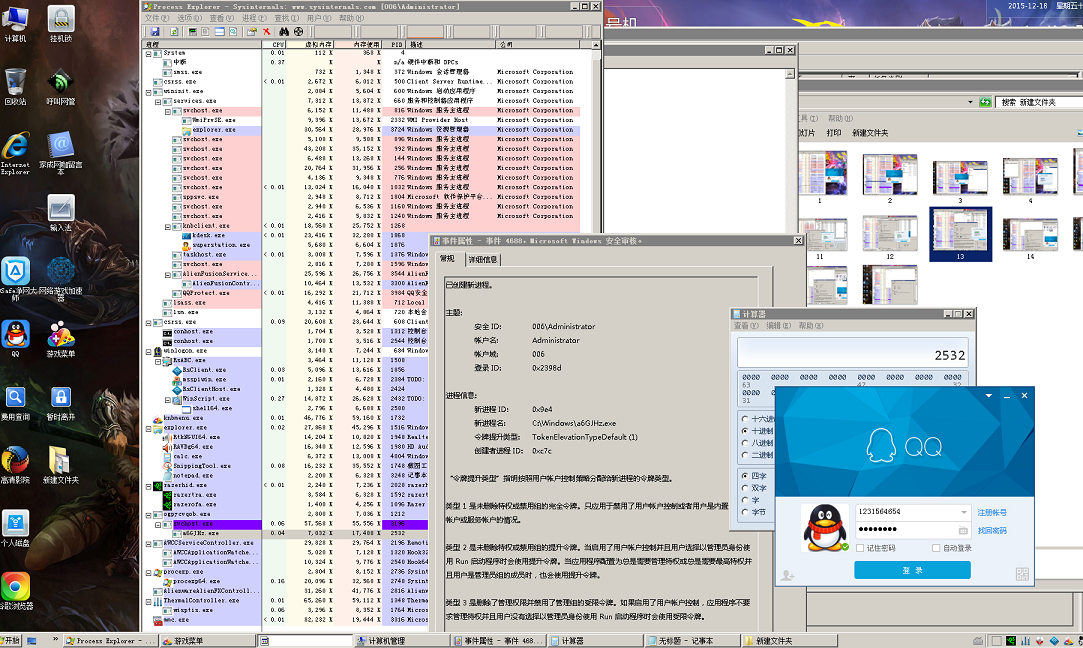Screen dimensions: 1083x648
Task: Click the QQ QR code login icon
Action: click(x=1022, y=574)
